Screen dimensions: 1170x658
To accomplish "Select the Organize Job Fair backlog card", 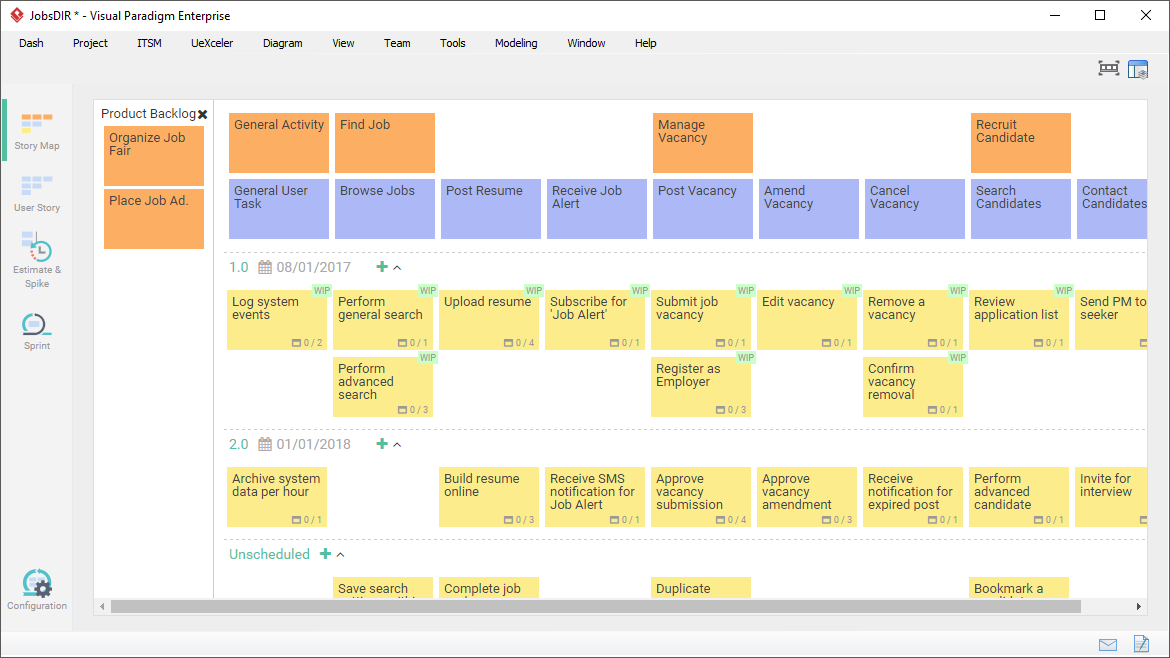I will tap(154, 156).
